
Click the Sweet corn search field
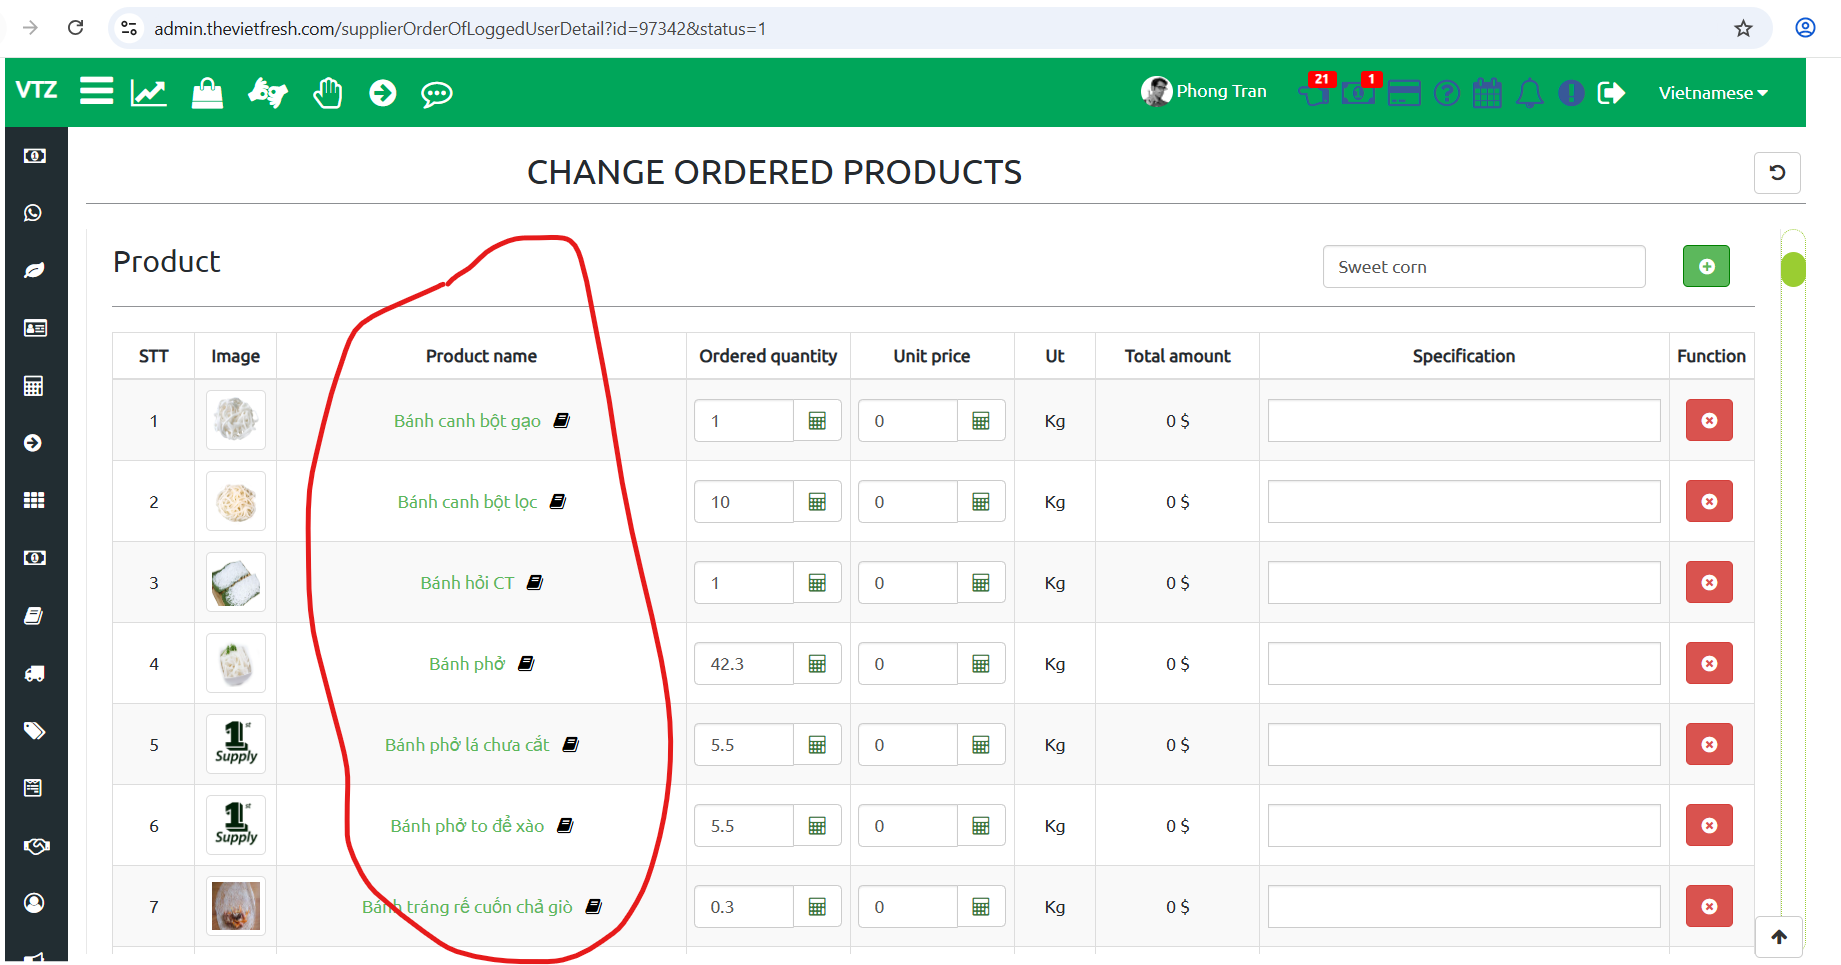pos(1483,267)
